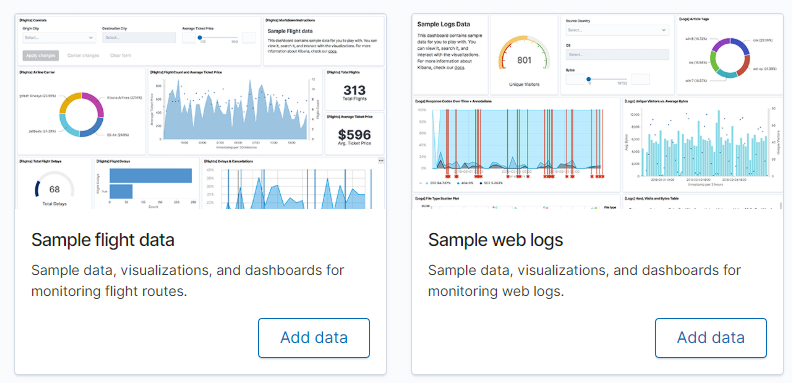The height and width of the screenshot is (383, 792).
Task: Open the Sample flight data dashboard preview
Action: click(201, 111)
